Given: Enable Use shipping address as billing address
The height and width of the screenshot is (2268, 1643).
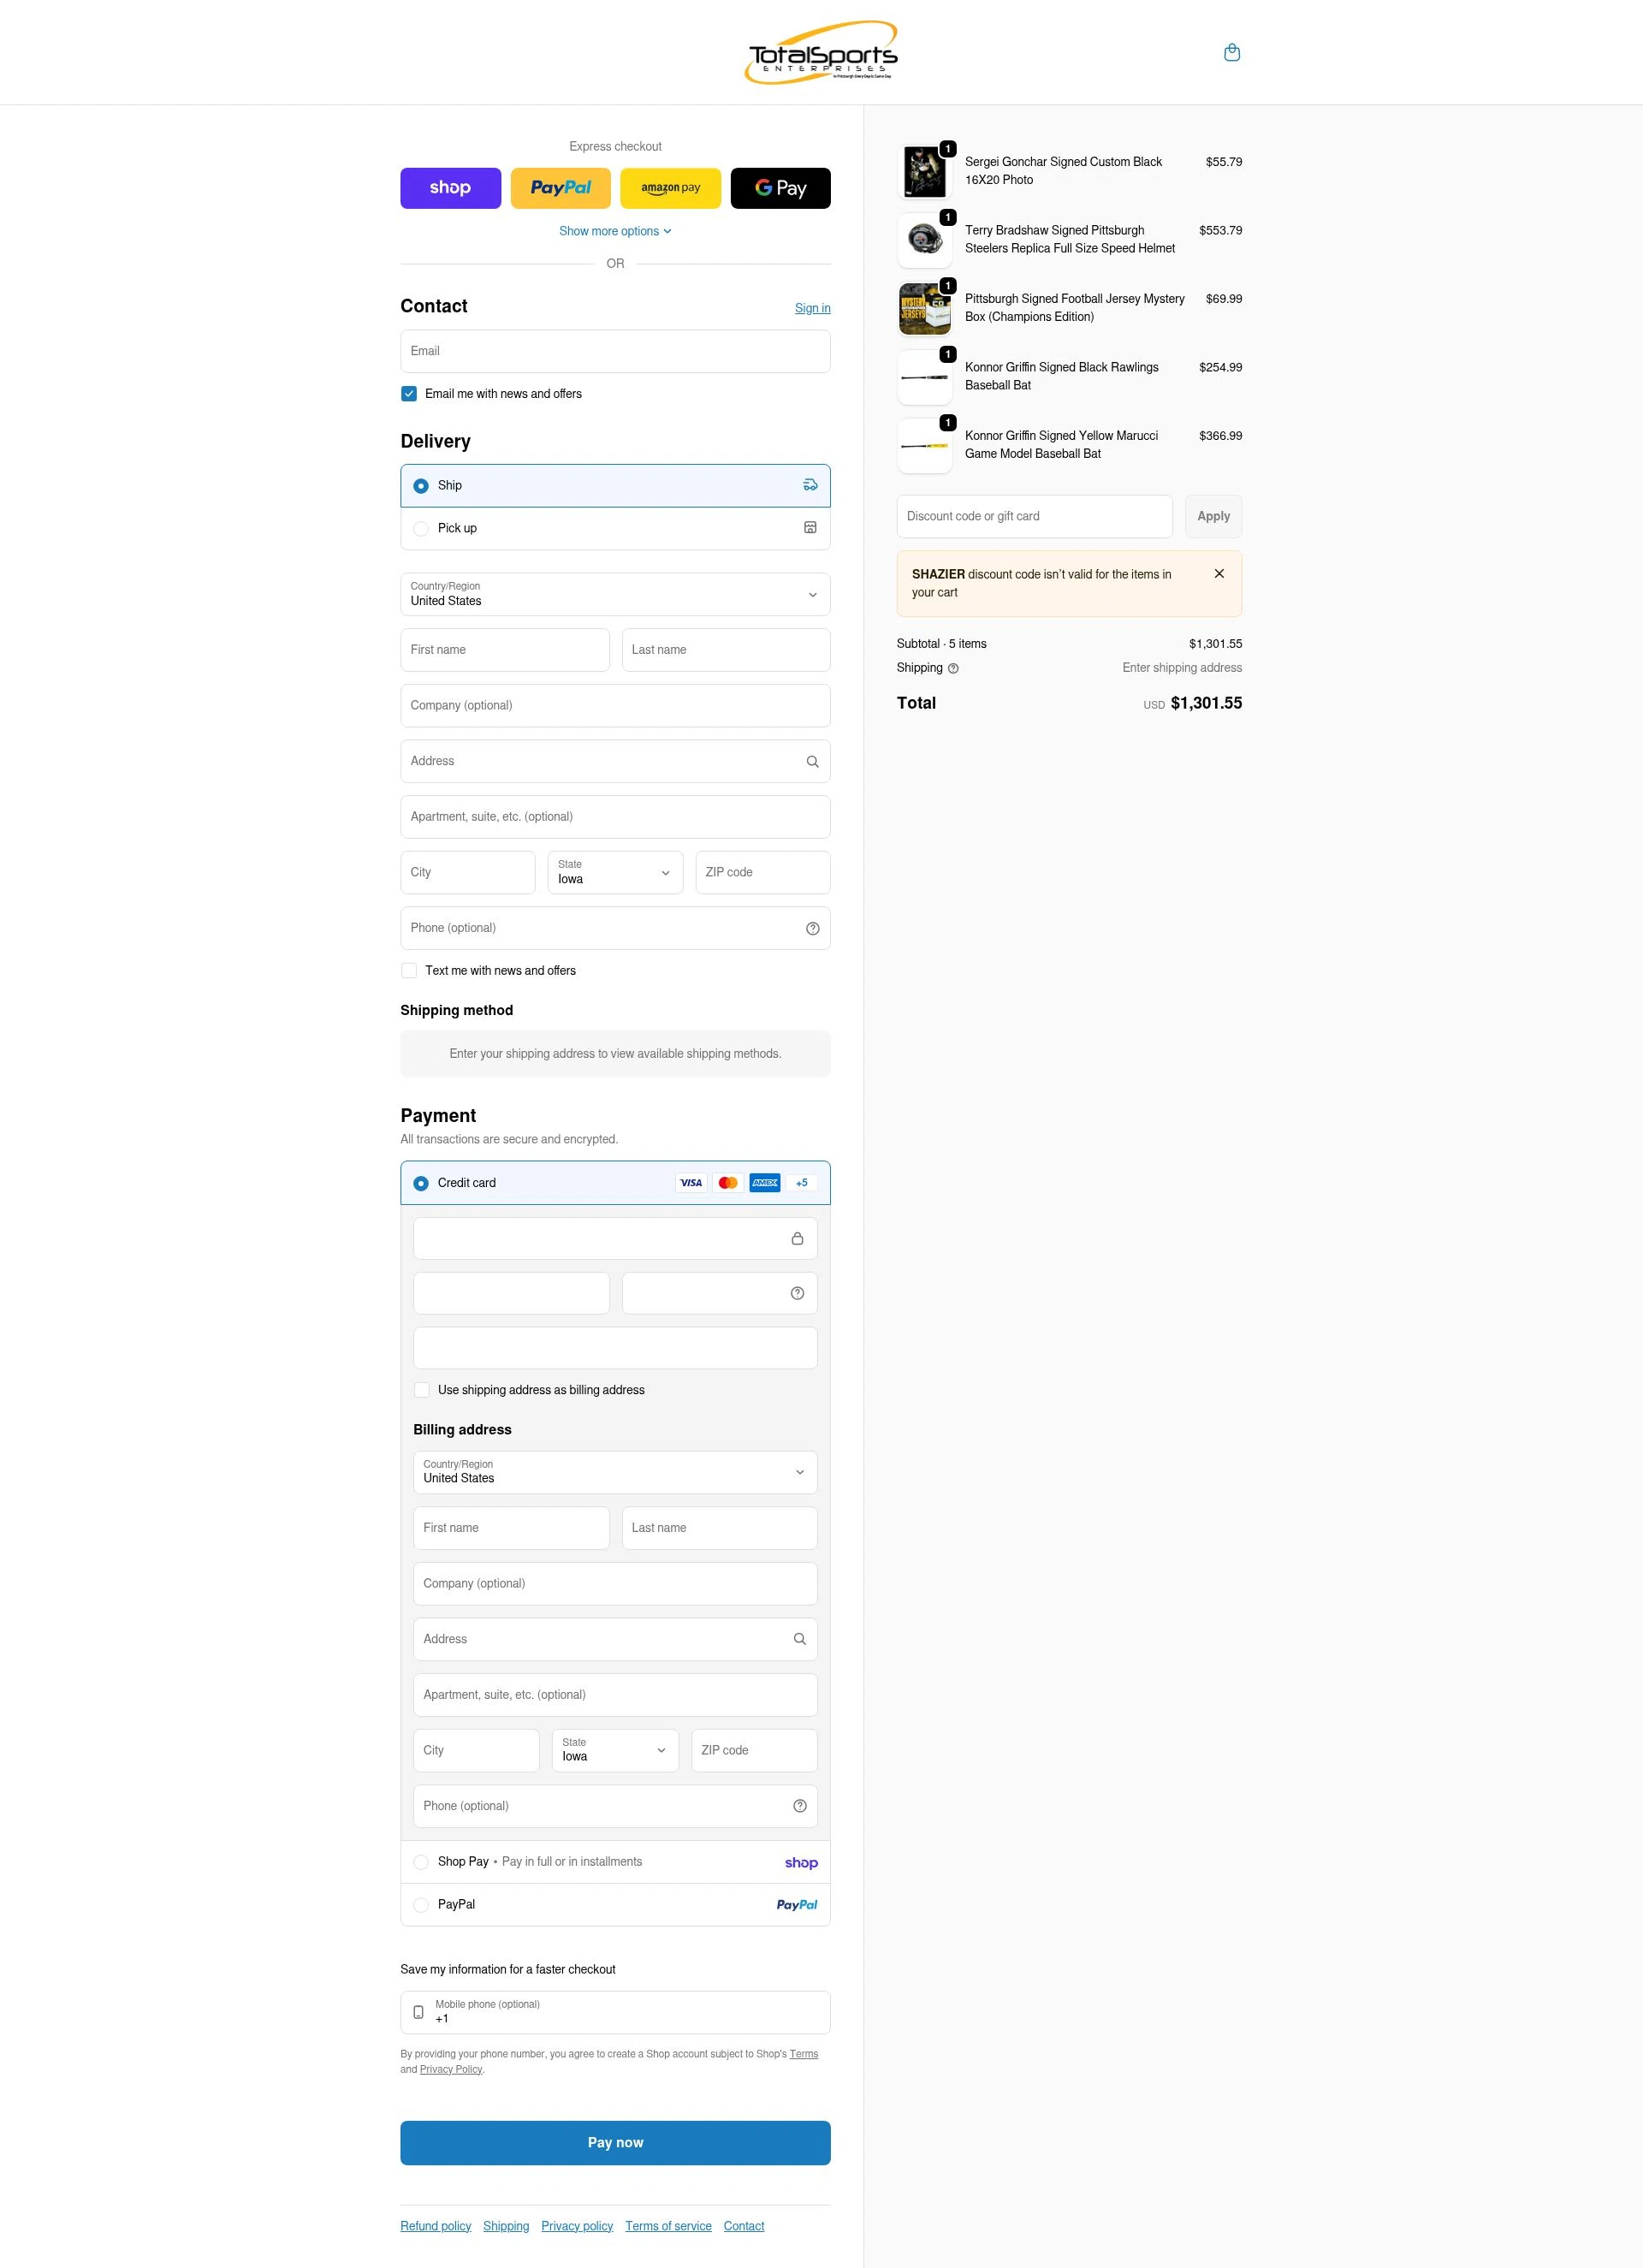Looking at the screenshot, I should pos(422,1390).
